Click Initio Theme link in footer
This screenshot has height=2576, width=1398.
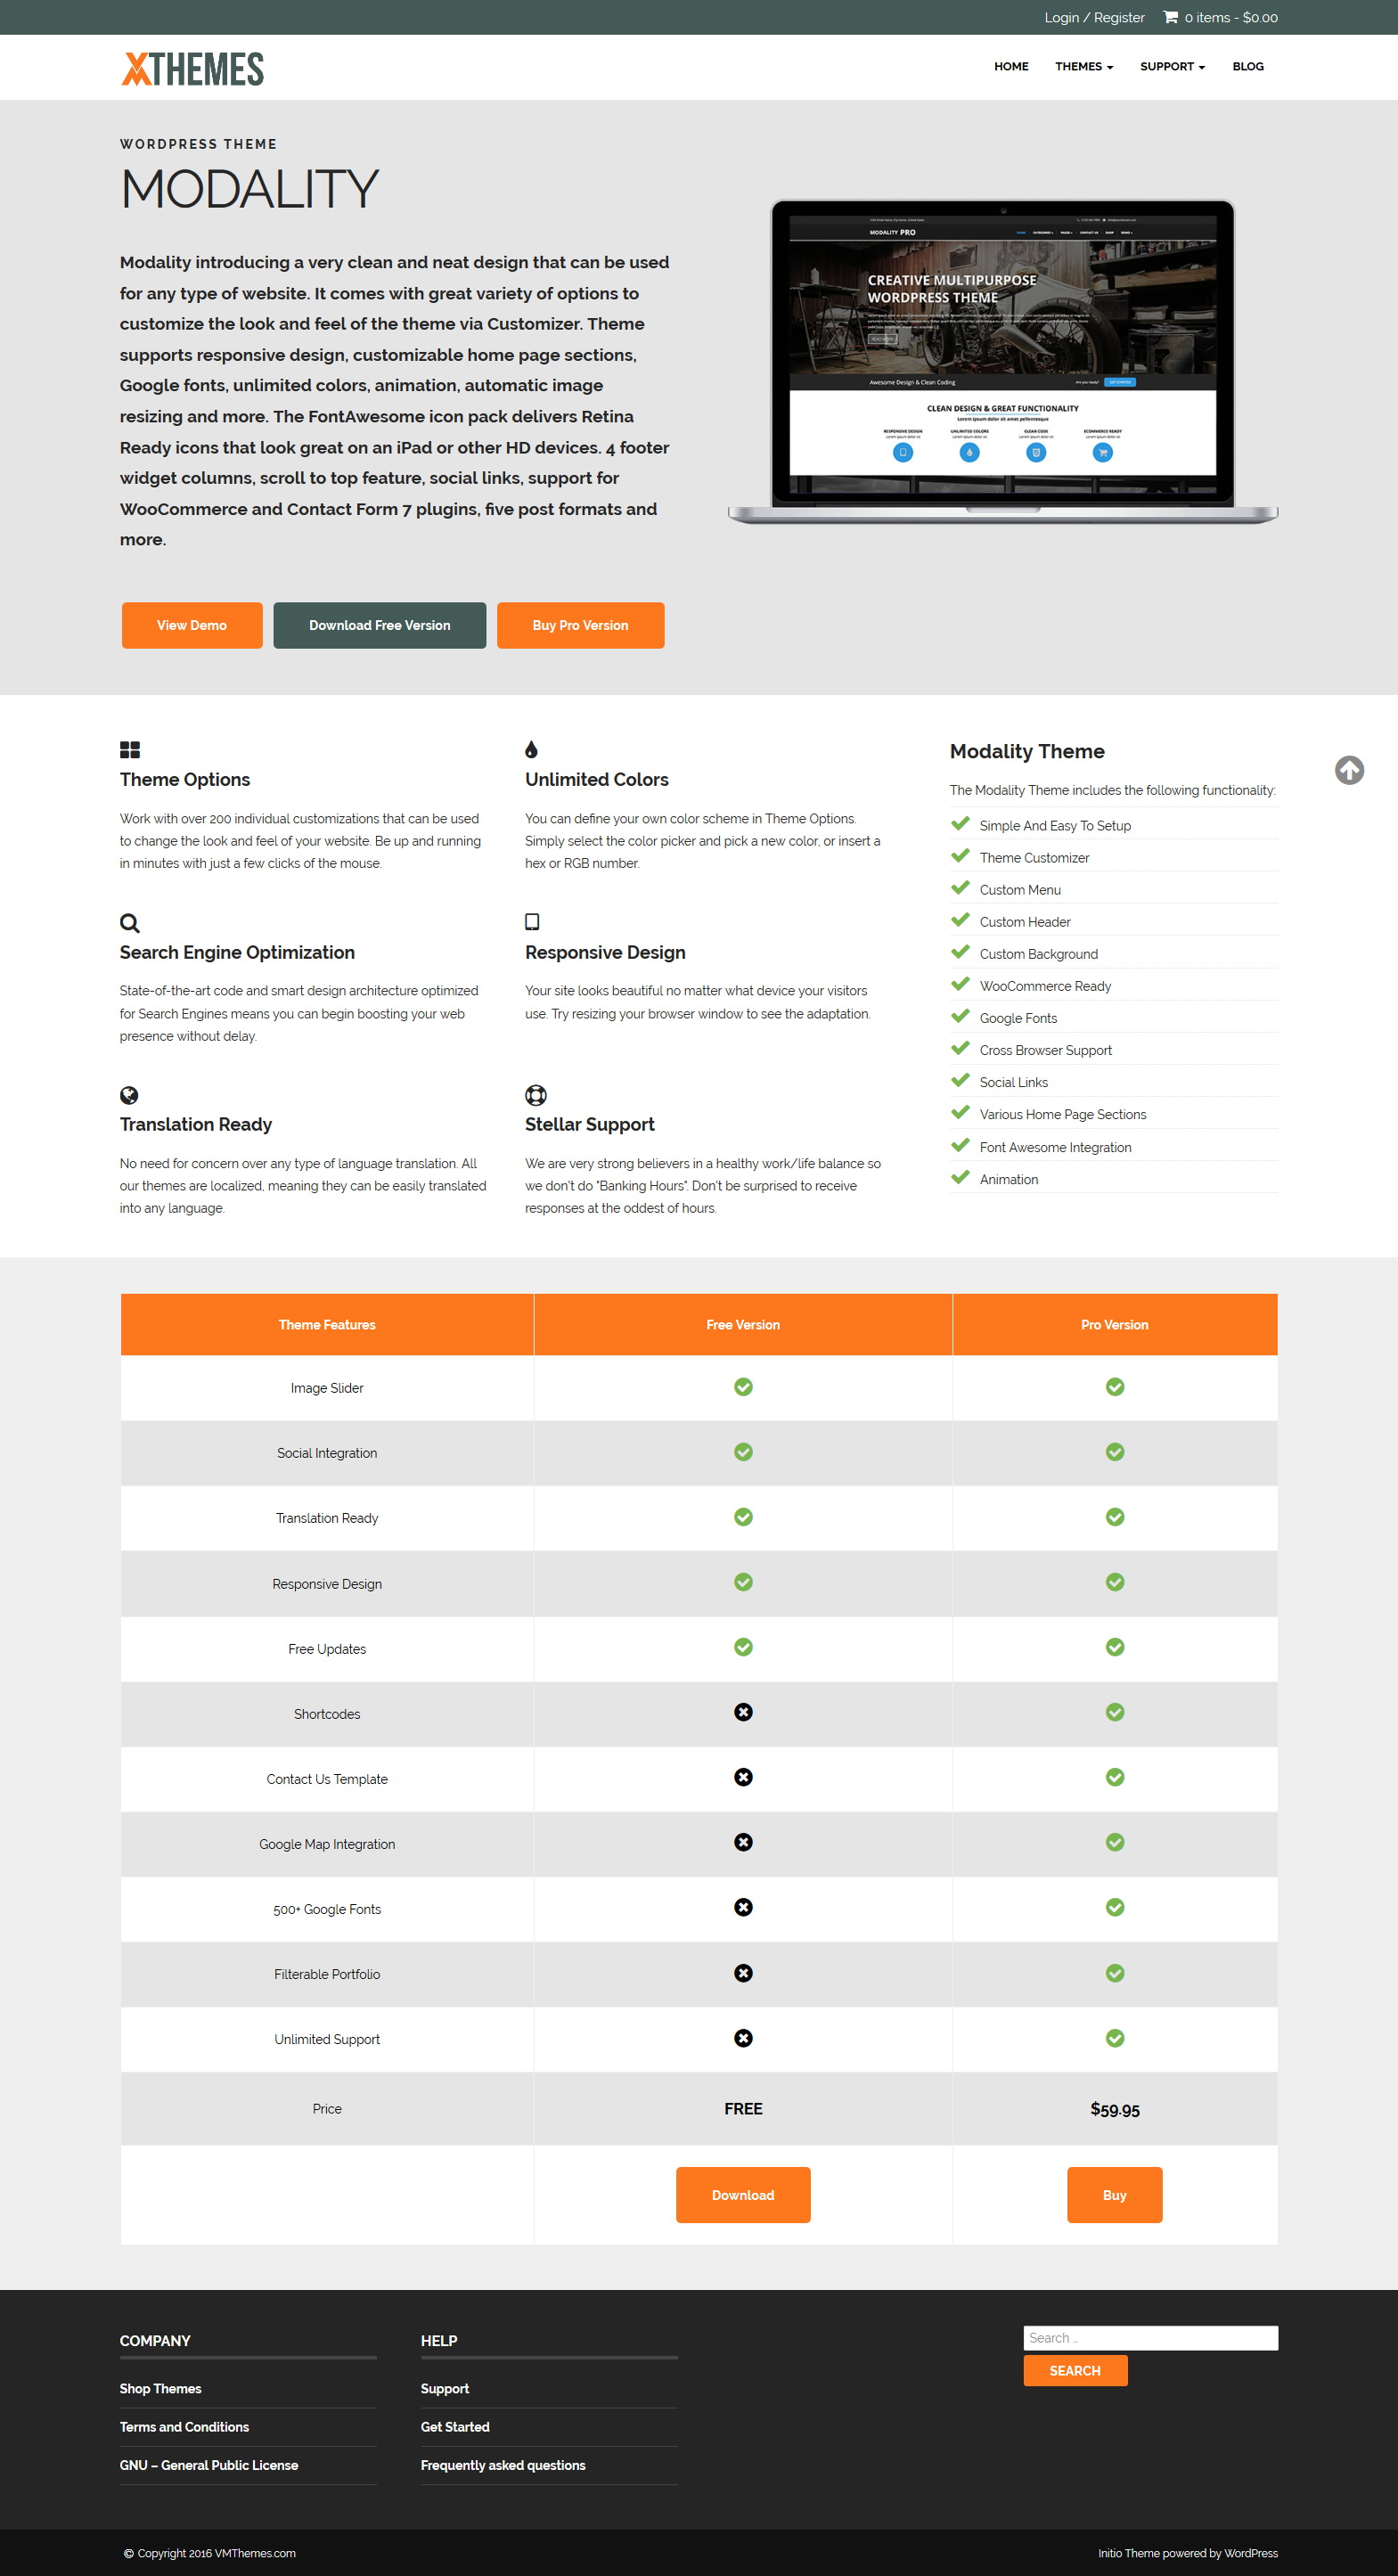point(1129,2553)
